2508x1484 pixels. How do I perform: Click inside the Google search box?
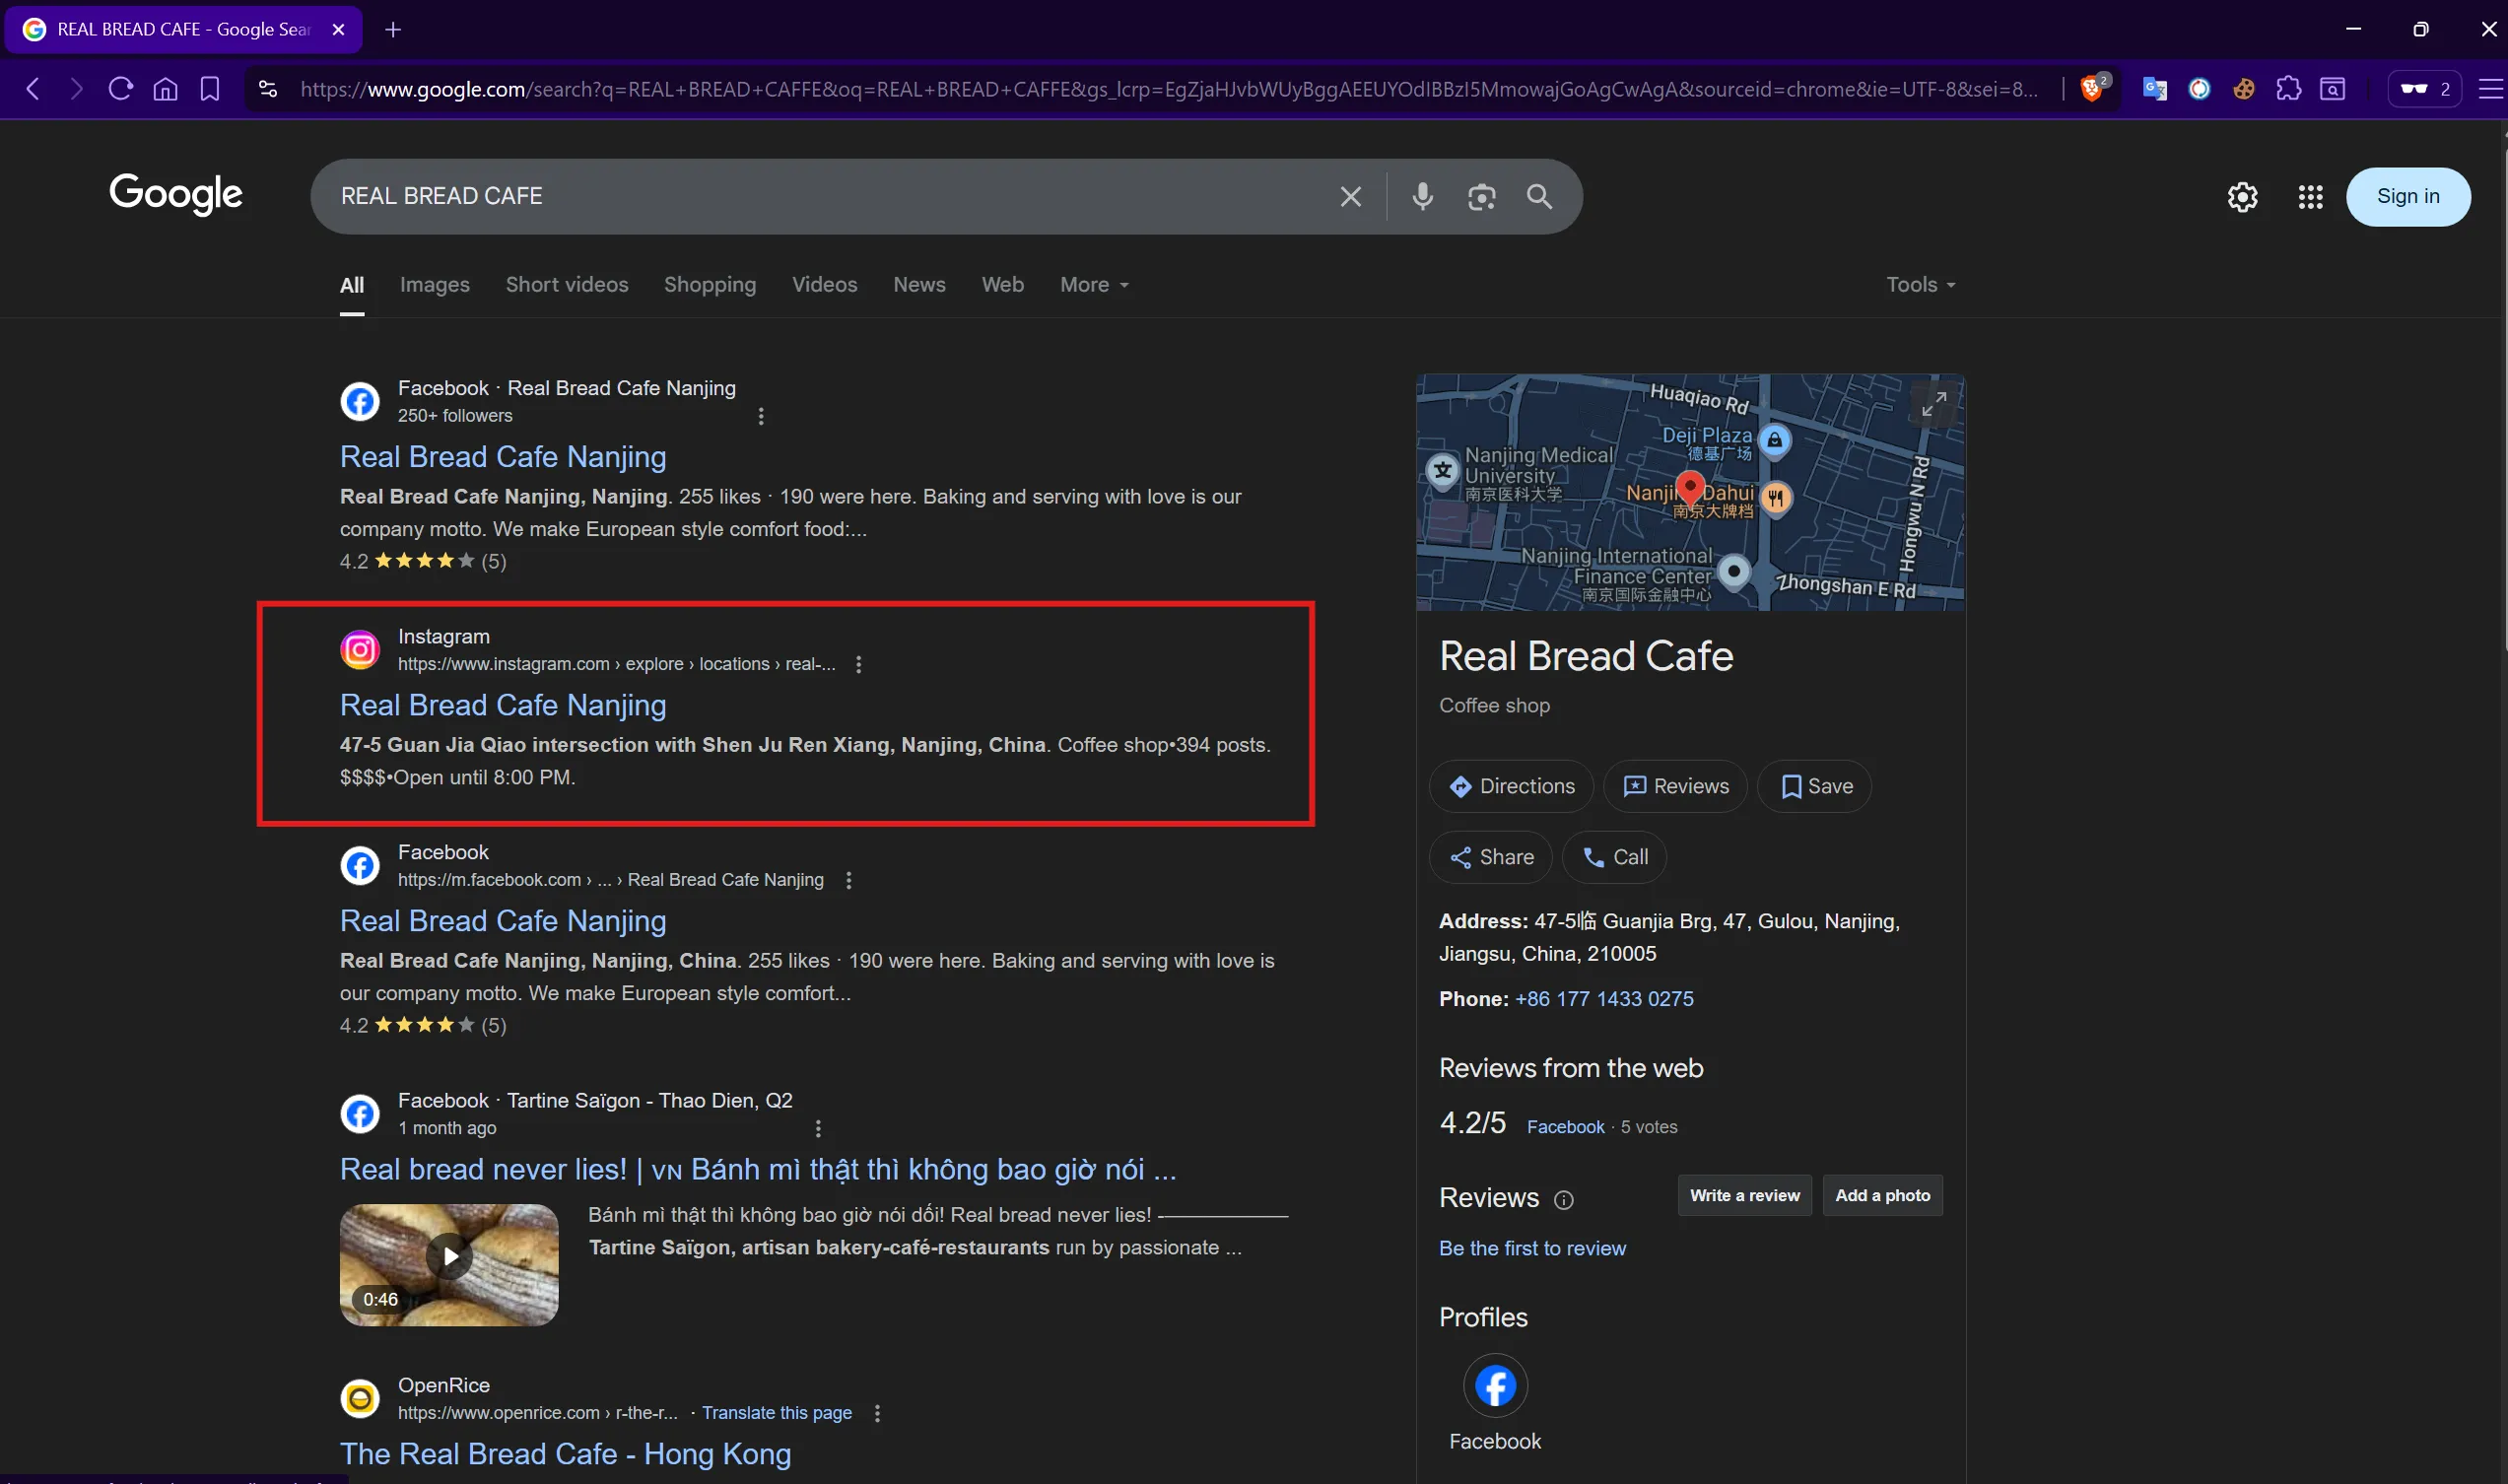click(x=830, y=196)
